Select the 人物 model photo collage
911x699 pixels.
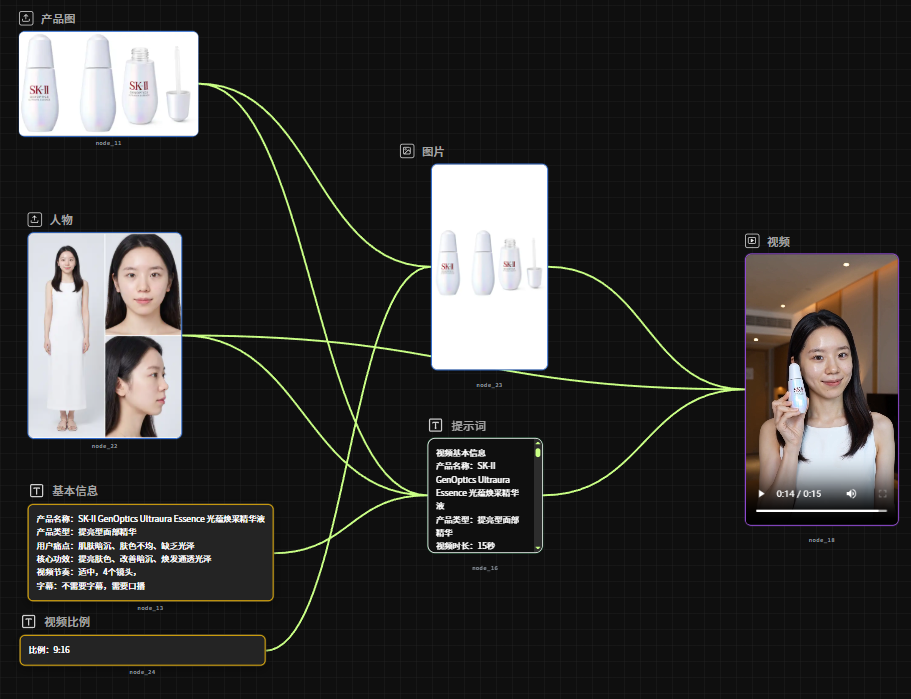[105, 335]
